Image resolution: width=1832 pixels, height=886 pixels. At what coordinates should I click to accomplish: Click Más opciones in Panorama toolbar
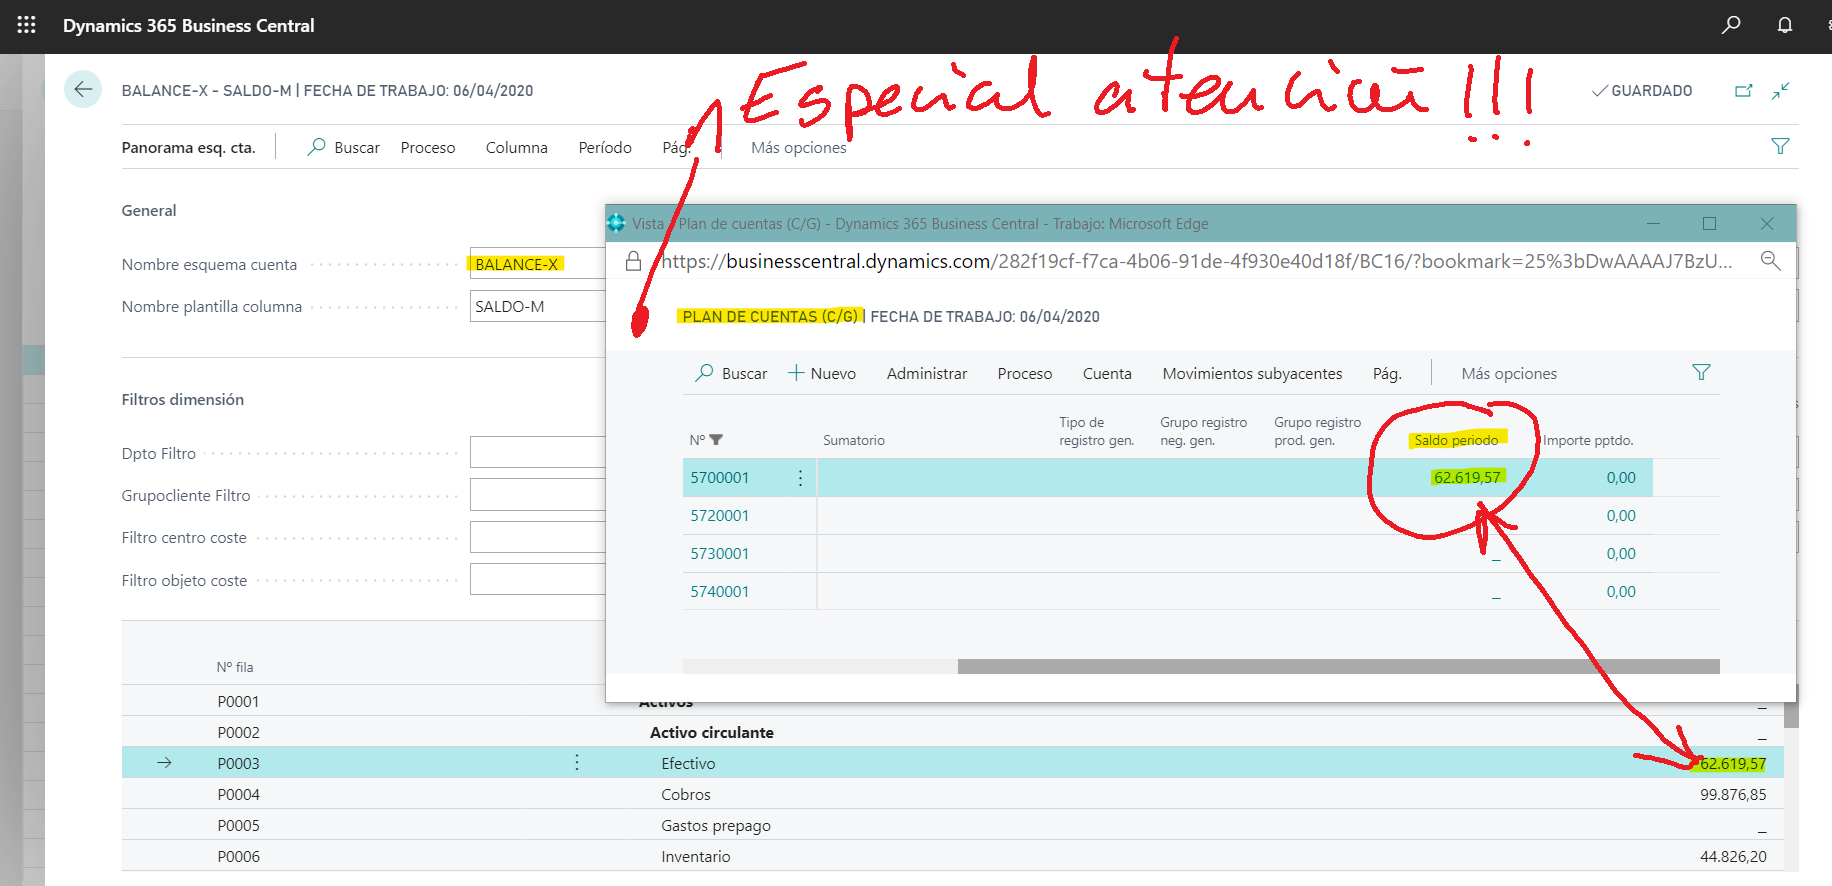pyautogui.click(x=799, y=147)
